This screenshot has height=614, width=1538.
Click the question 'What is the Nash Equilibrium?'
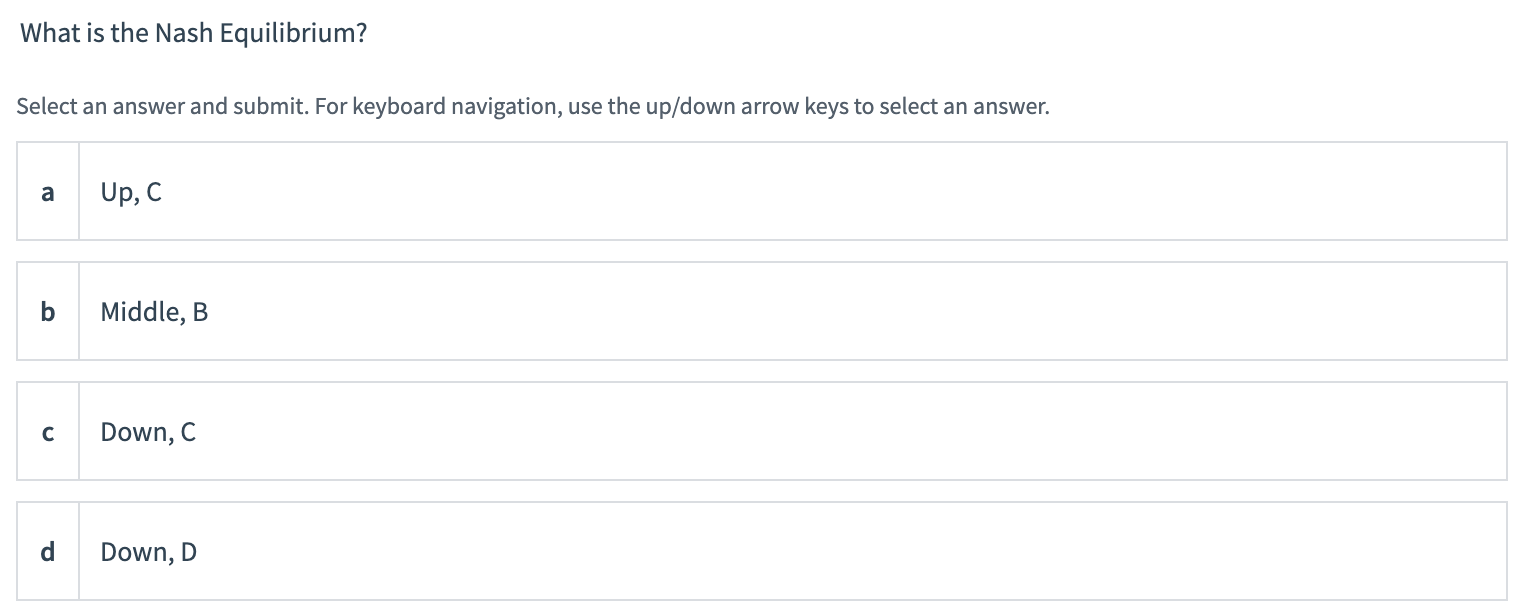click(x=193, y=32)
